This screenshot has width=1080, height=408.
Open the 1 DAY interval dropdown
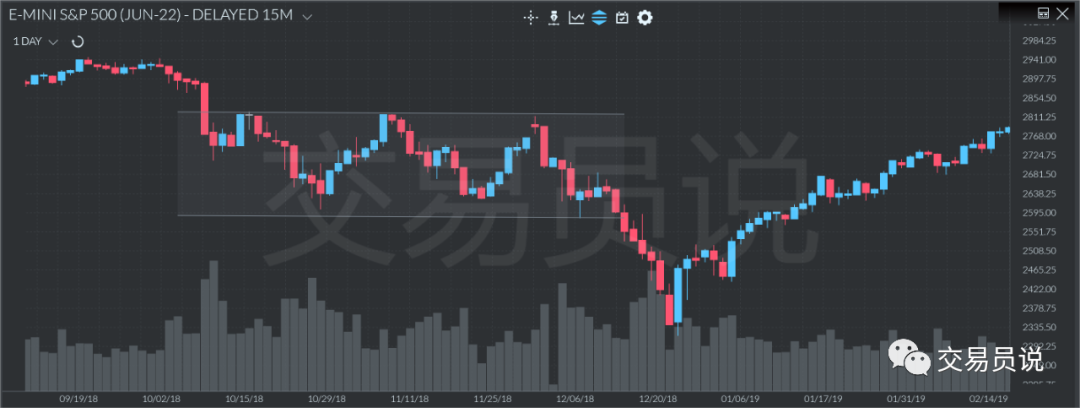coord(53,42)
